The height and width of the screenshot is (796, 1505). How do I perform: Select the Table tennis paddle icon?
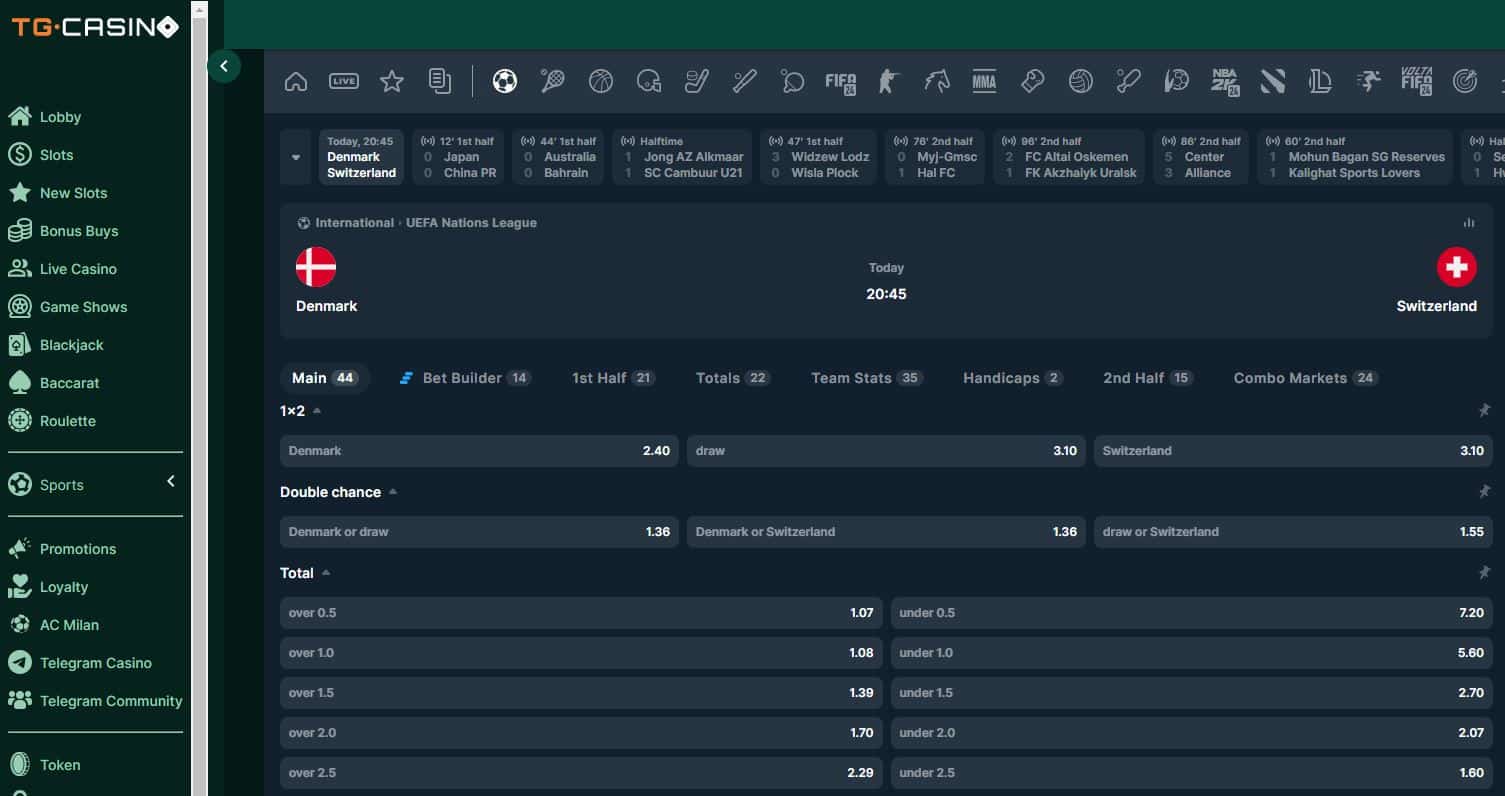point(792,81)
